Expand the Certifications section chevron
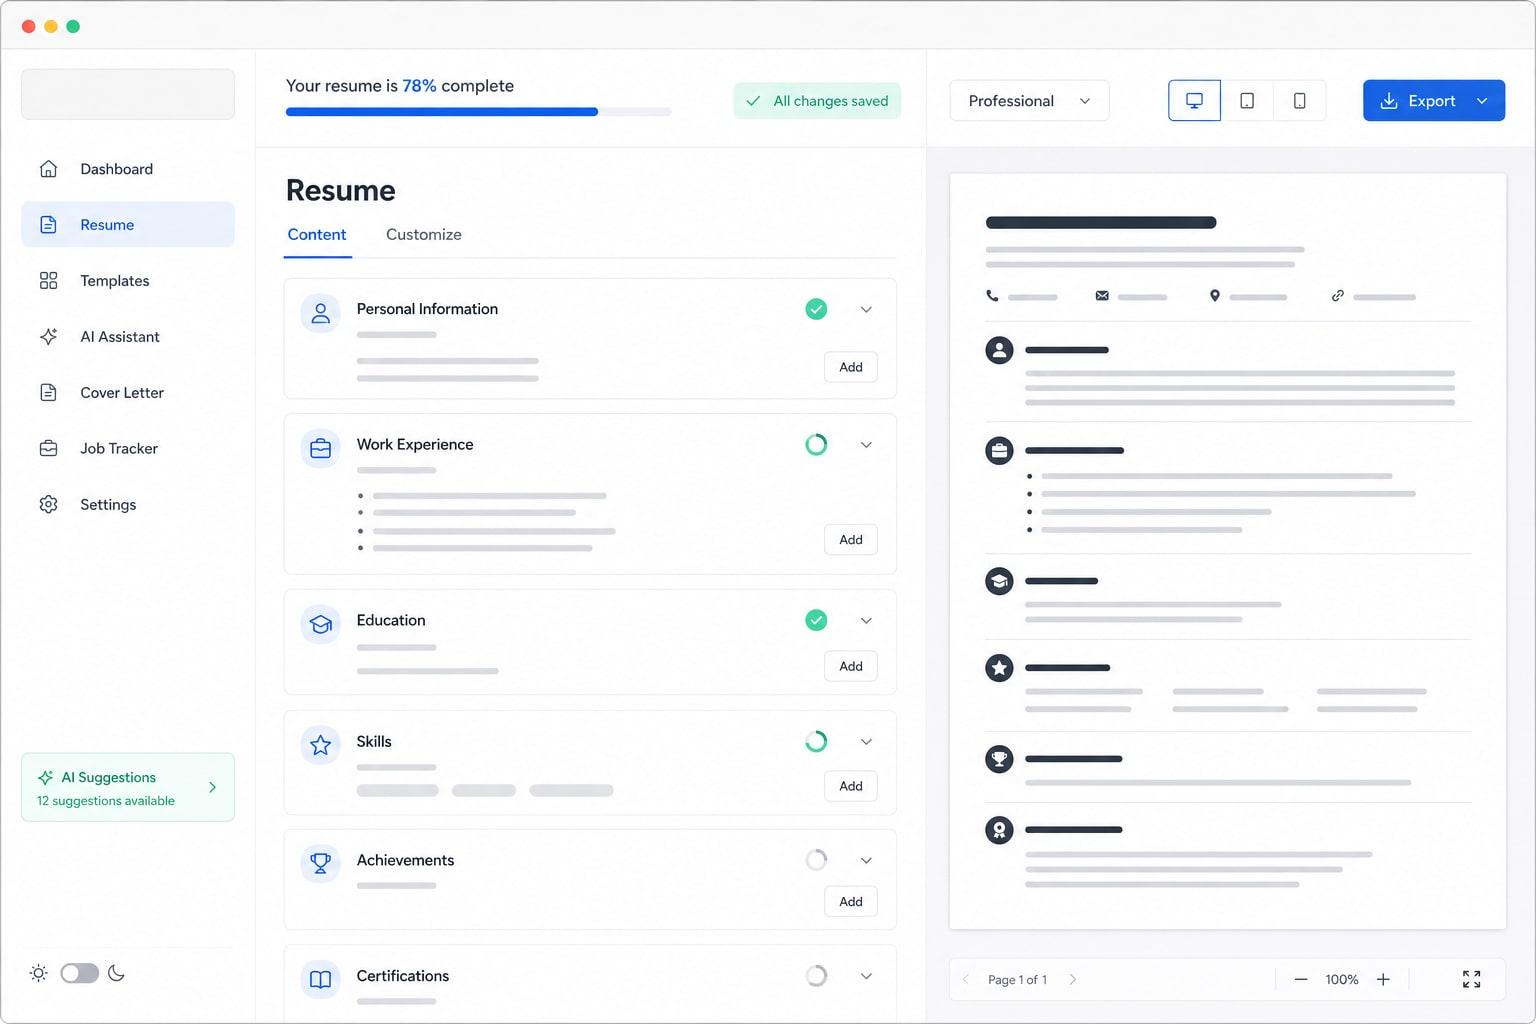Screen dimensions: 1536x1024 click(x=866, y=977)
